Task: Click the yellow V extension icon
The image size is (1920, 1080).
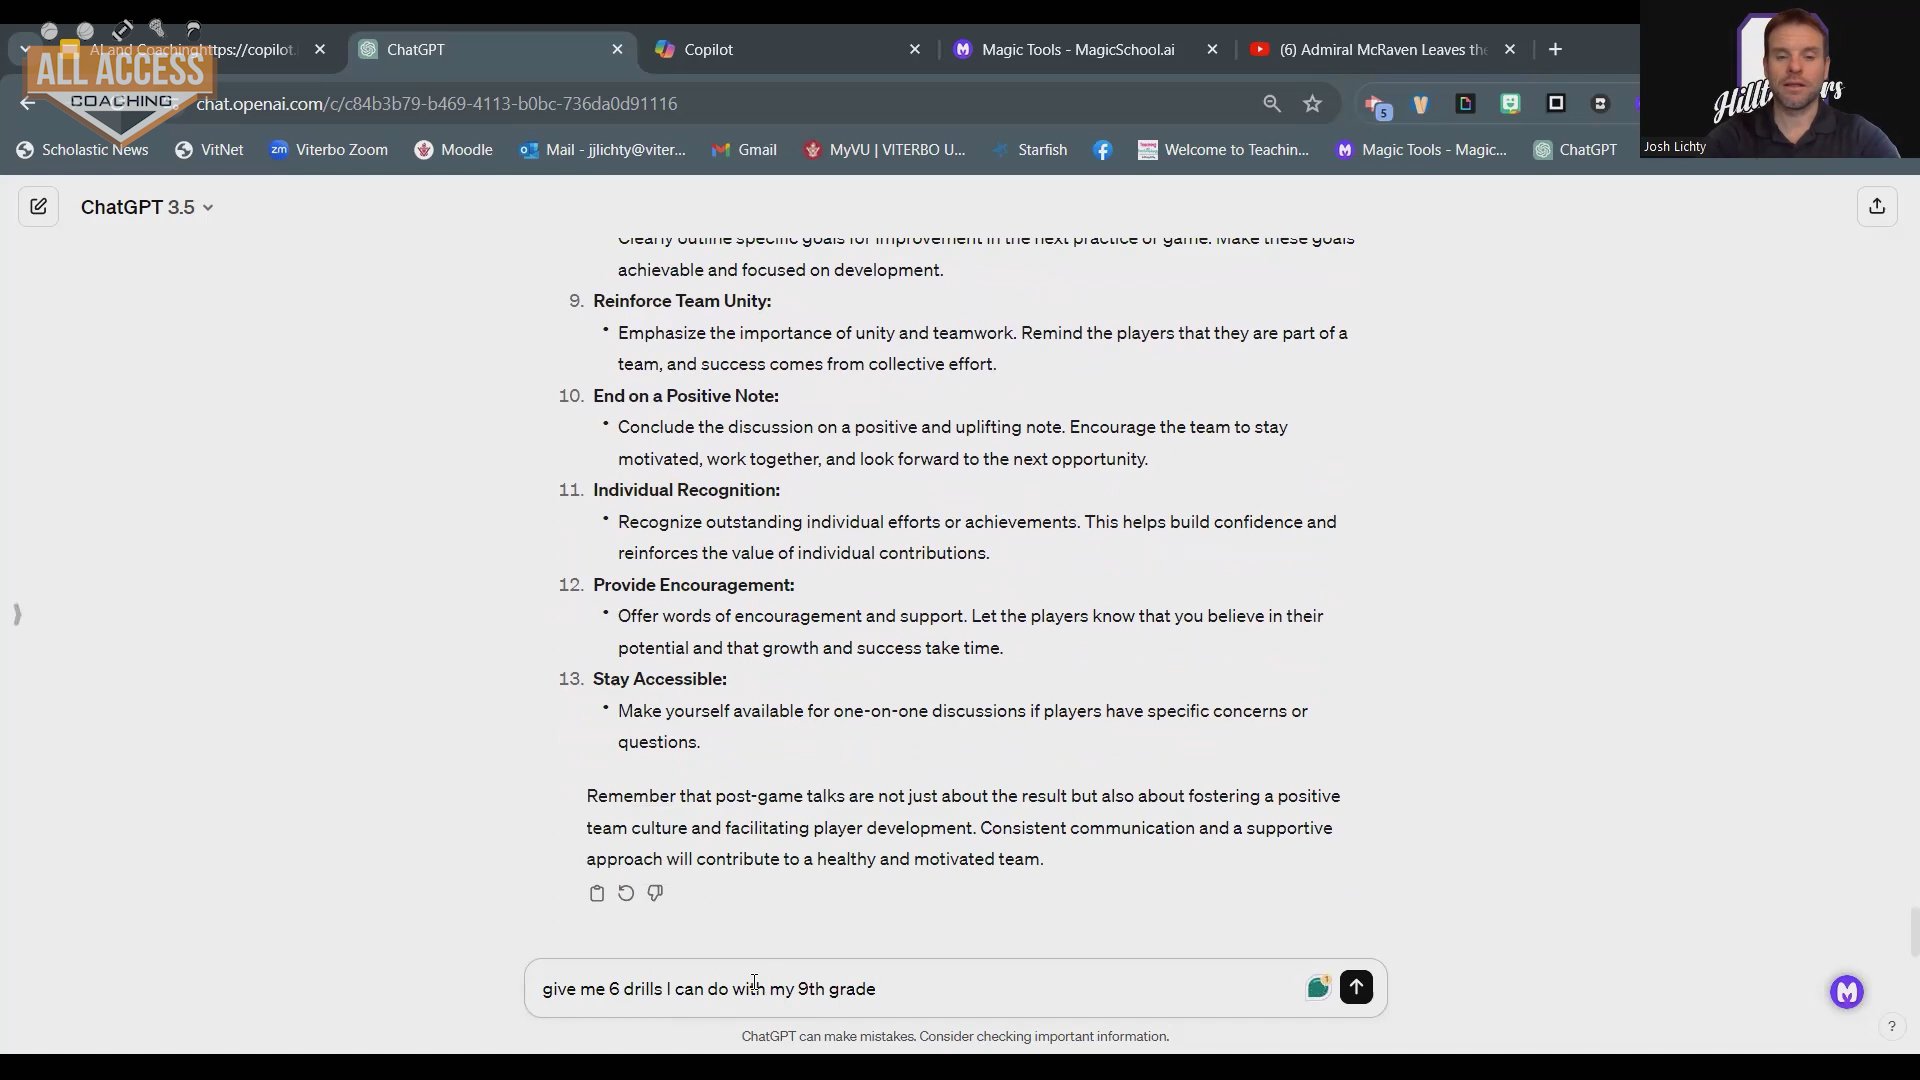Action: coord(1420,103)
